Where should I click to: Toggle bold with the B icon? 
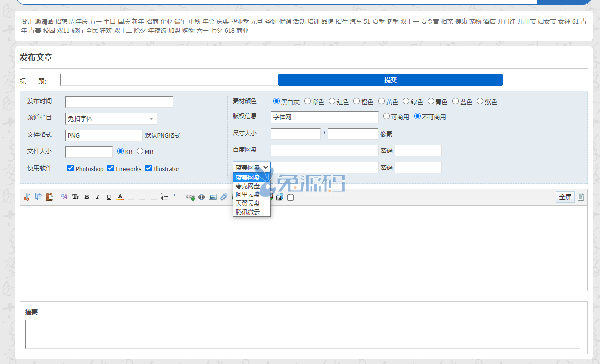tap(87, 197)
